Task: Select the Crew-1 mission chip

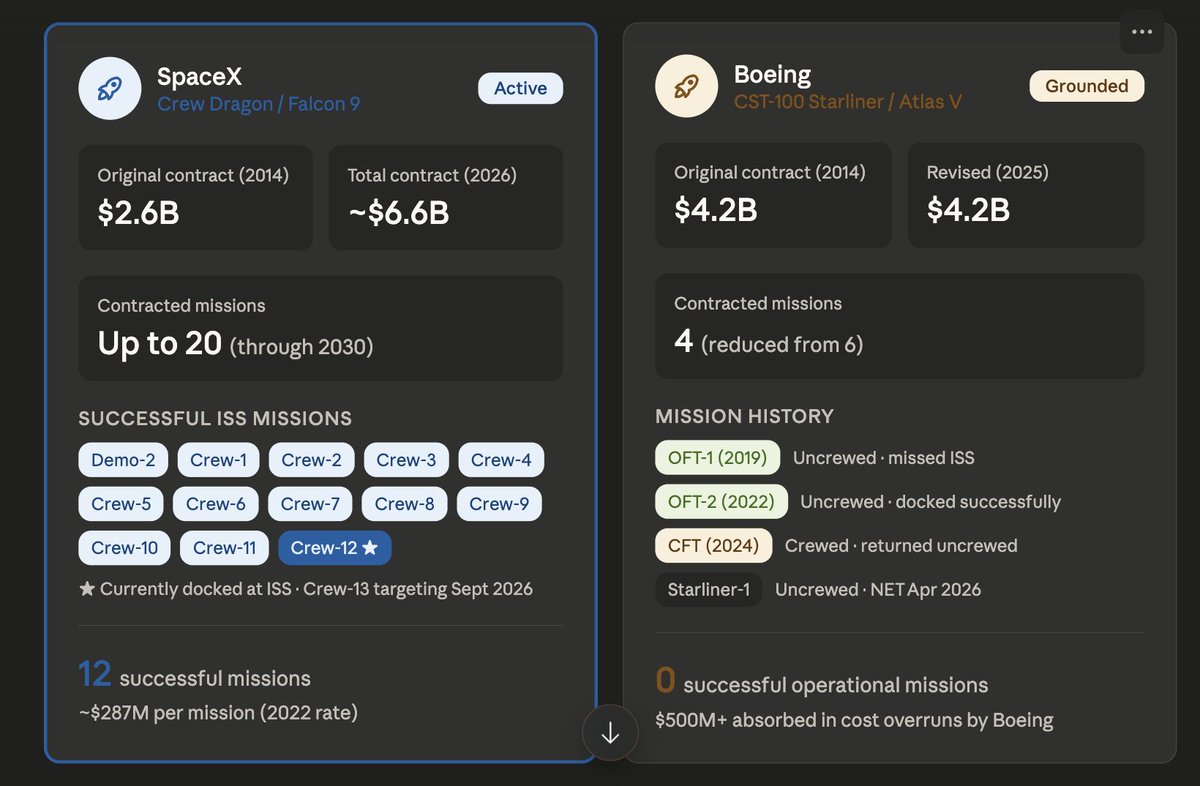Action: coord(219,460)
